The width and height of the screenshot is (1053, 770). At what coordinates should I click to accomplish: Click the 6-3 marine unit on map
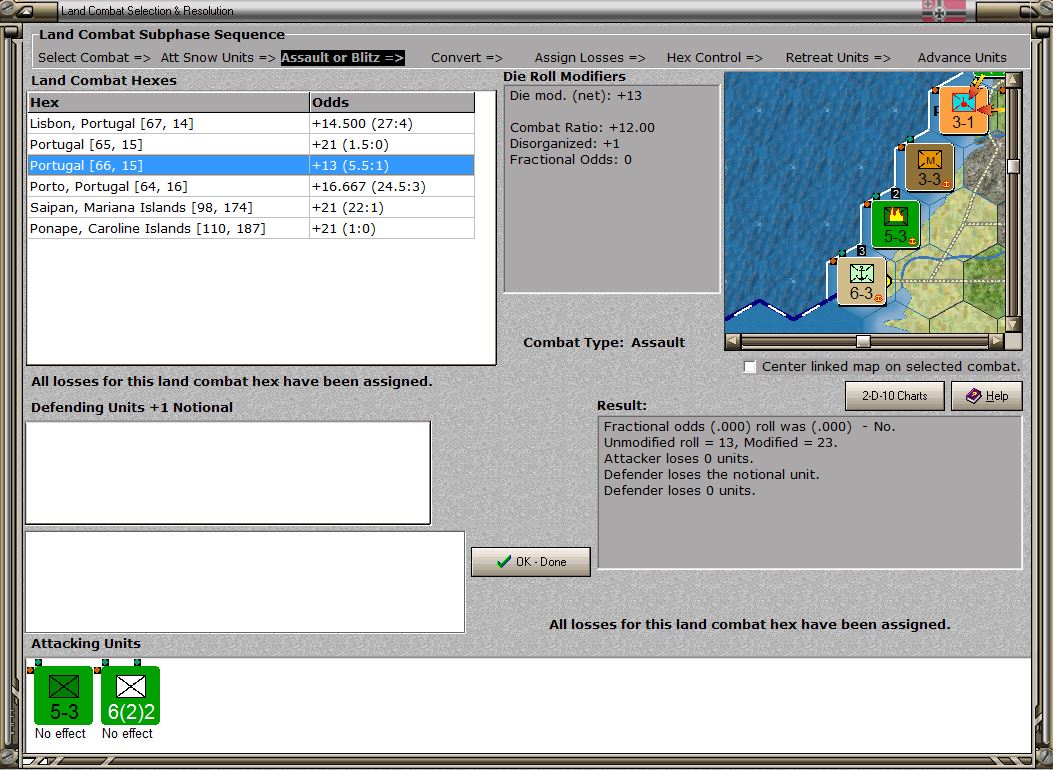[x=862, y=281]
